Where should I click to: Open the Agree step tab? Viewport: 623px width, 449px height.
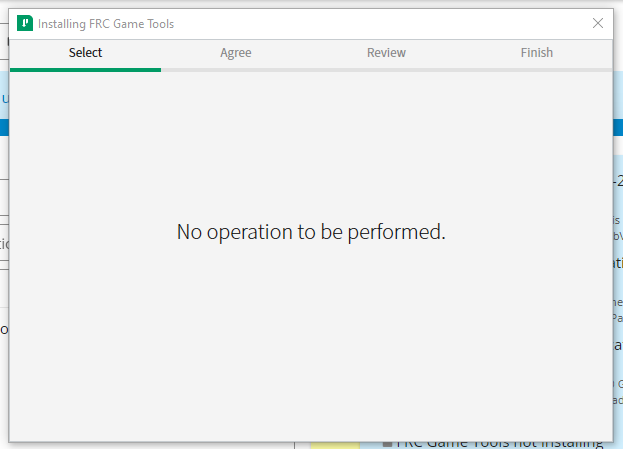coord(236,53)
